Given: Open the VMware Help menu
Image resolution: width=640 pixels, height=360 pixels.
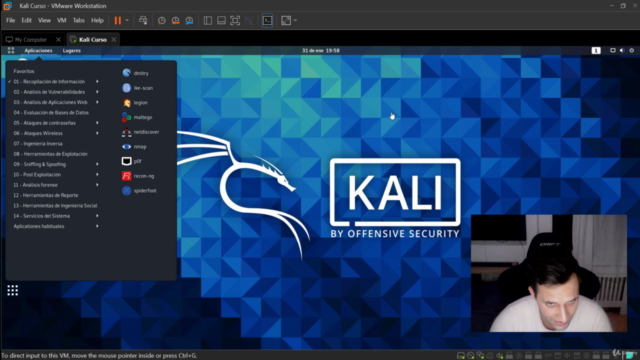Looking at the screenshot, I should tap(97, 20).
